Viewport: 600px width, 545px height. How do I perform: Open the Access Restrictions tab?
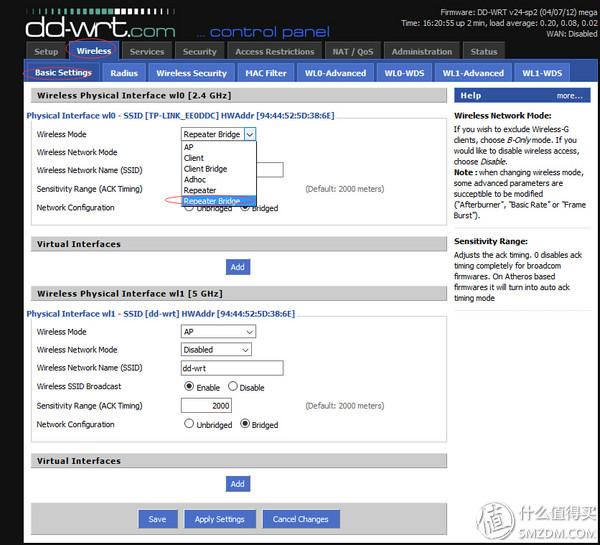point(274,51)
